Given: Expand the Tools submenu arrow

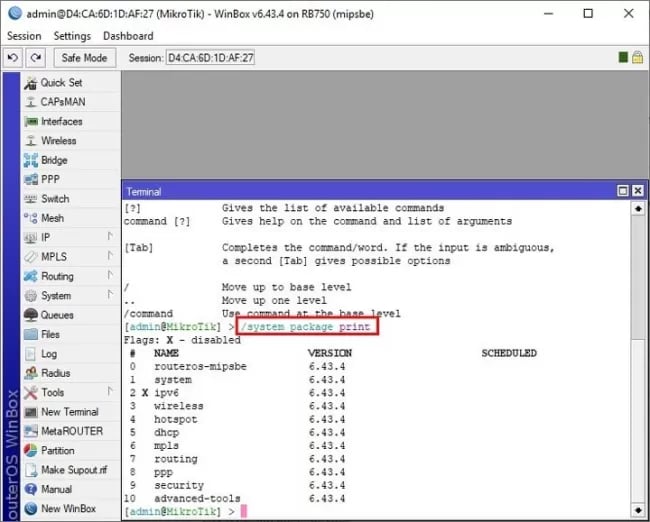Looking at the screenshot, I should (110, 391).
